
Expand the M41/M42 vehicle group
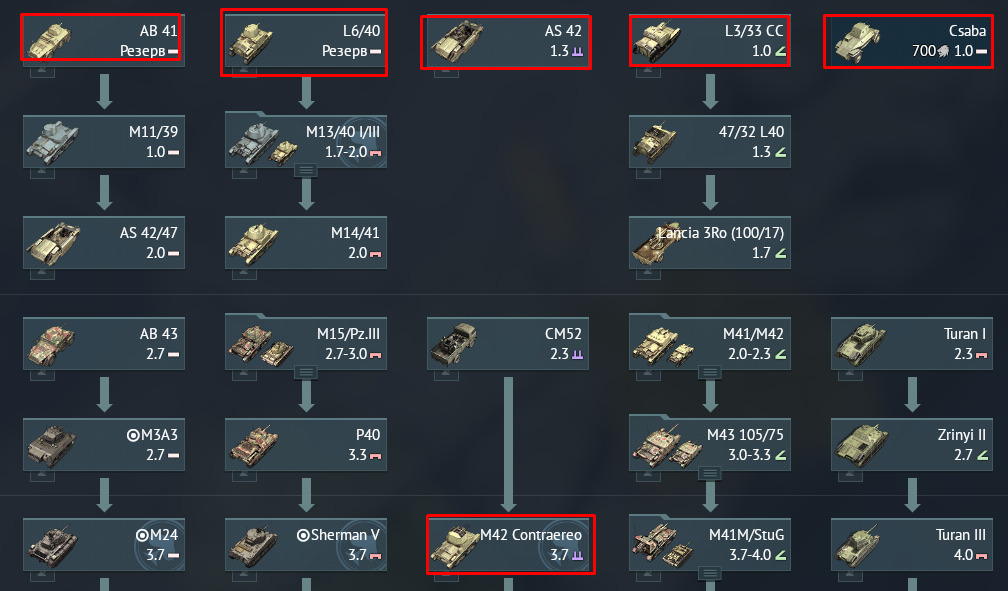(x=710, y=372)
